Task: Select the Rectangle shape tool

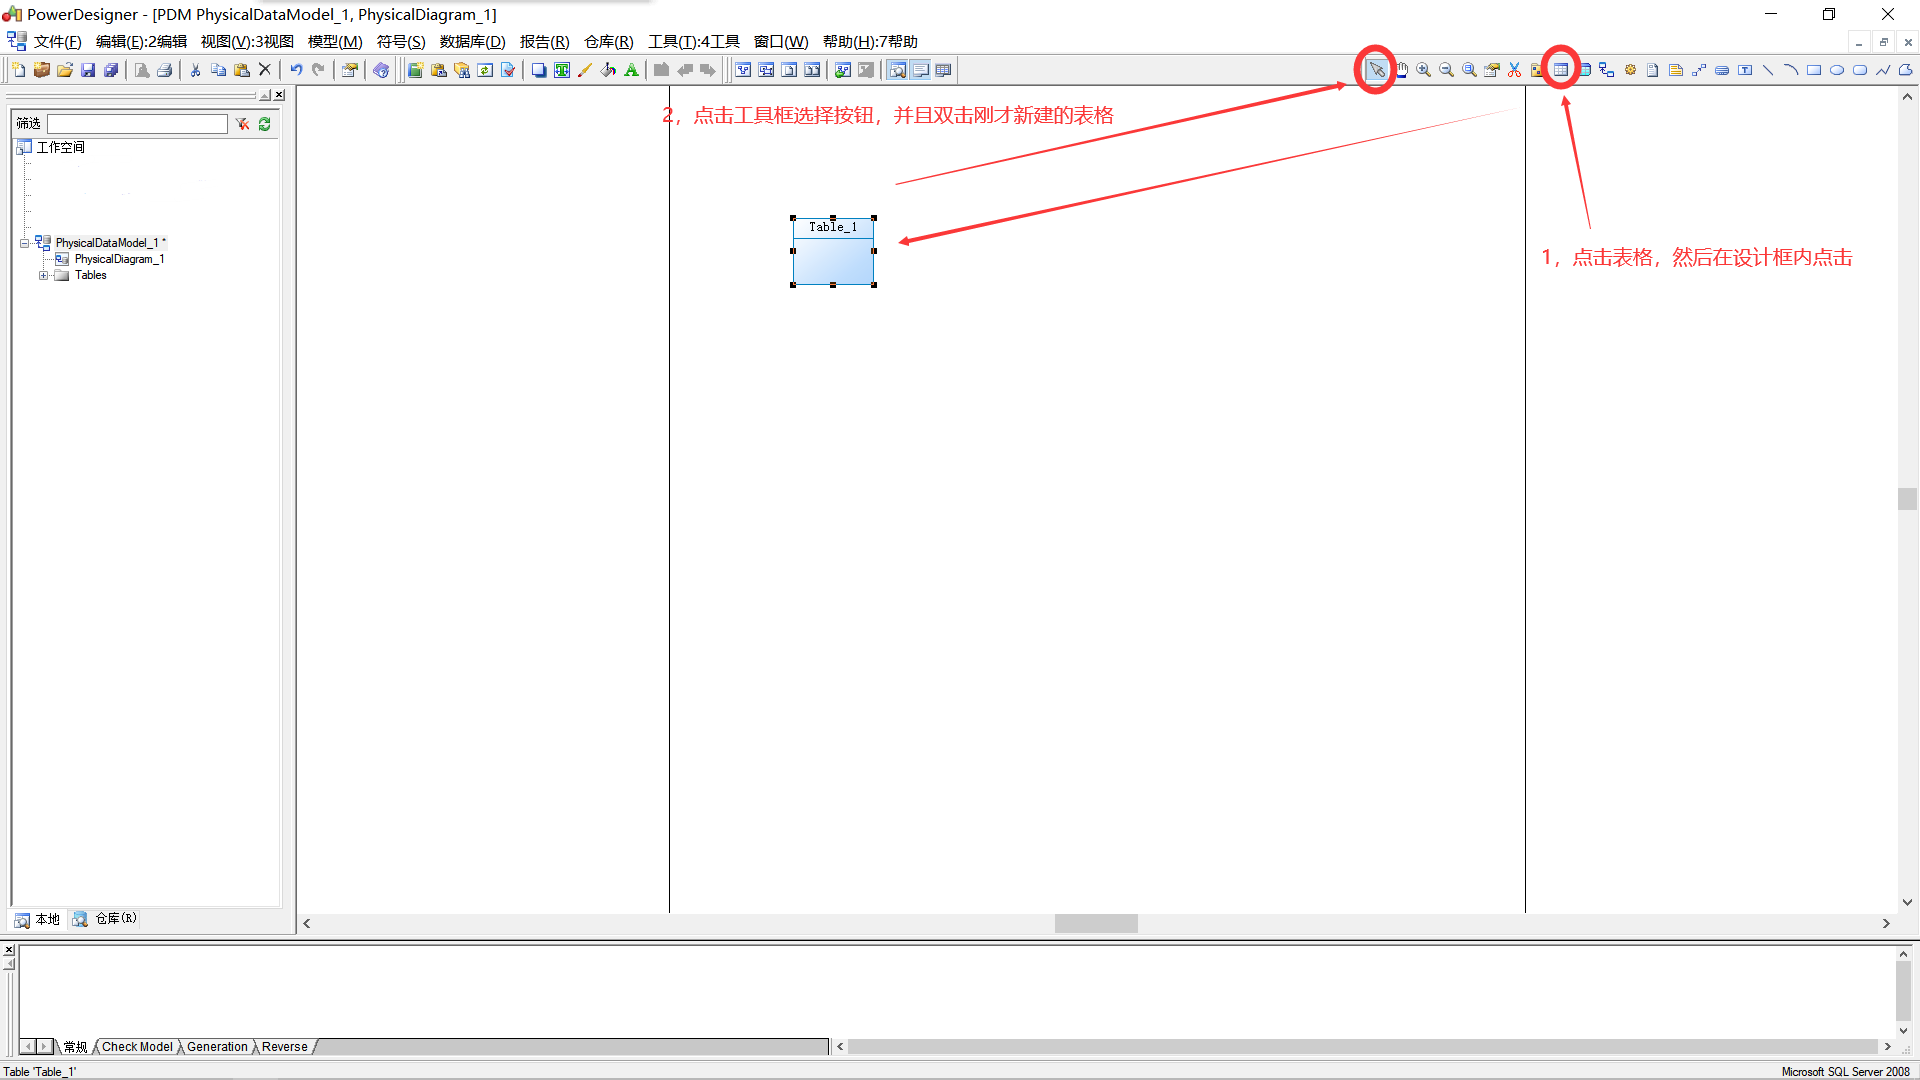Action: (1814, 70)
